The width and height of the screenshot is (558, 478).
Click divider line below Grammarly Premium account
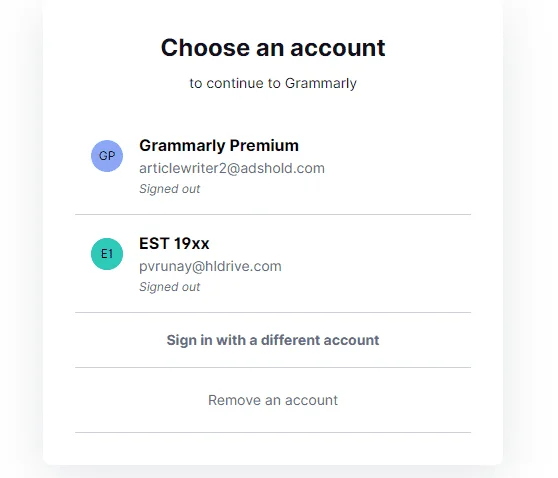coord(273,214)
